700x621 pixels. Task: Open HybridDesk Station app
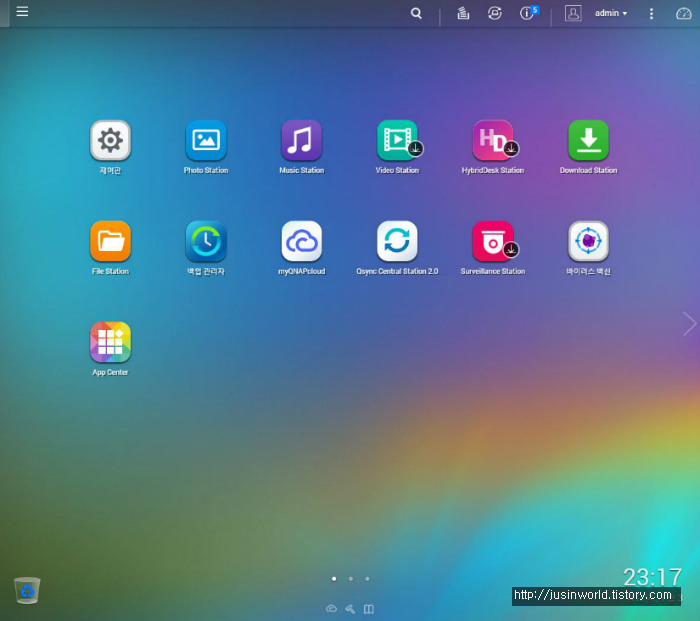point(493,140)
